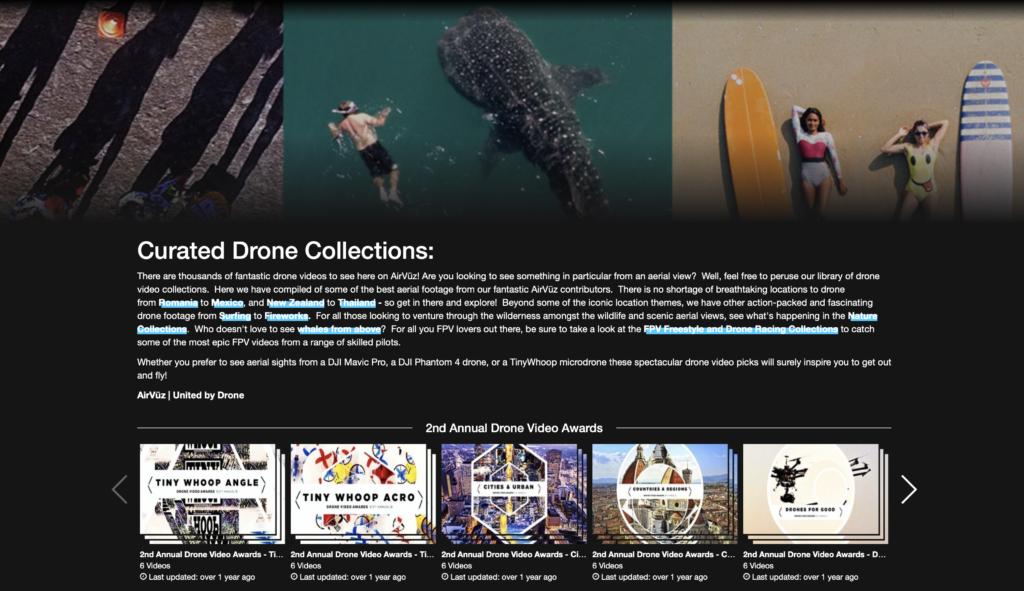This screenshot has width=1024, height=591.
Task: Follow the Mexico link
Action: click(x=227, y=302)
